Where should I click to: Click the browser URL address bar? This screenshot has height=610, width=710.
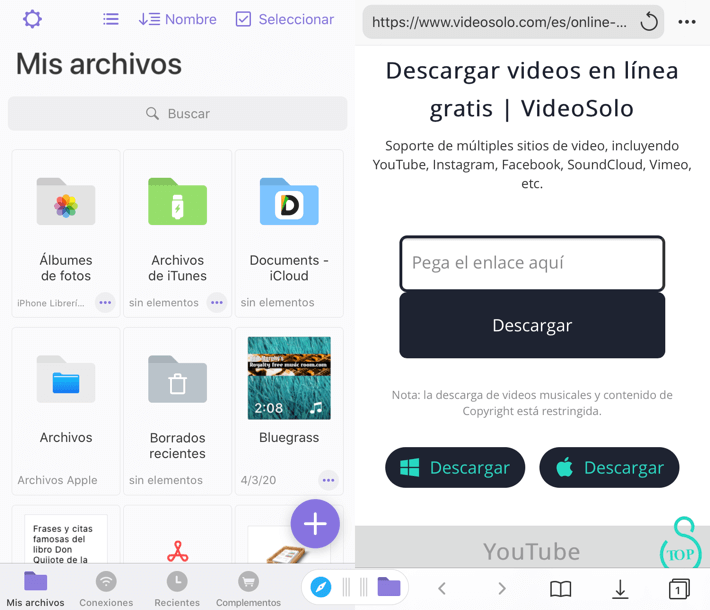point(500,22)
